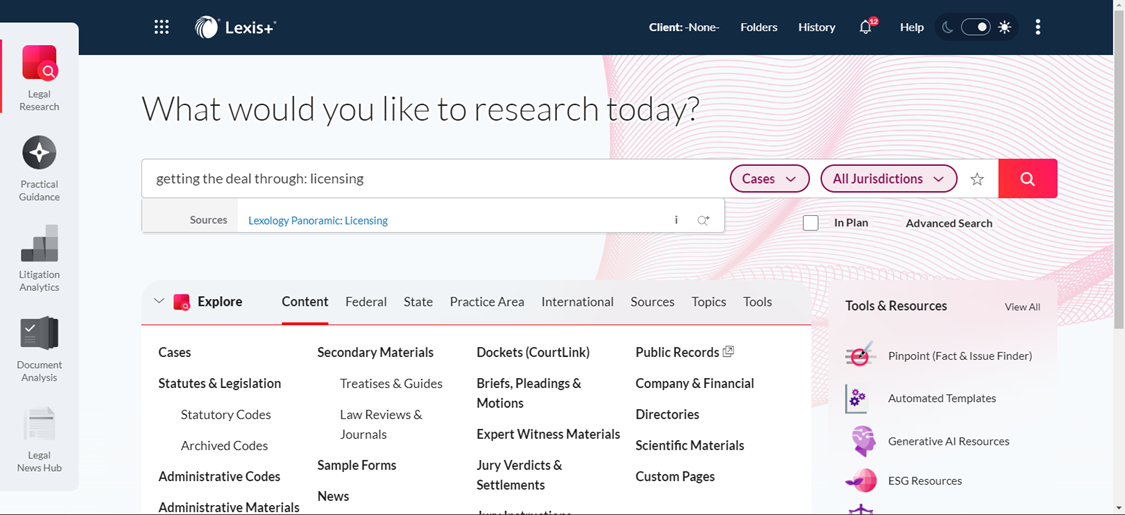Open the Lexology Panoramic: Licensing suggestion

[x=318, y=221]
